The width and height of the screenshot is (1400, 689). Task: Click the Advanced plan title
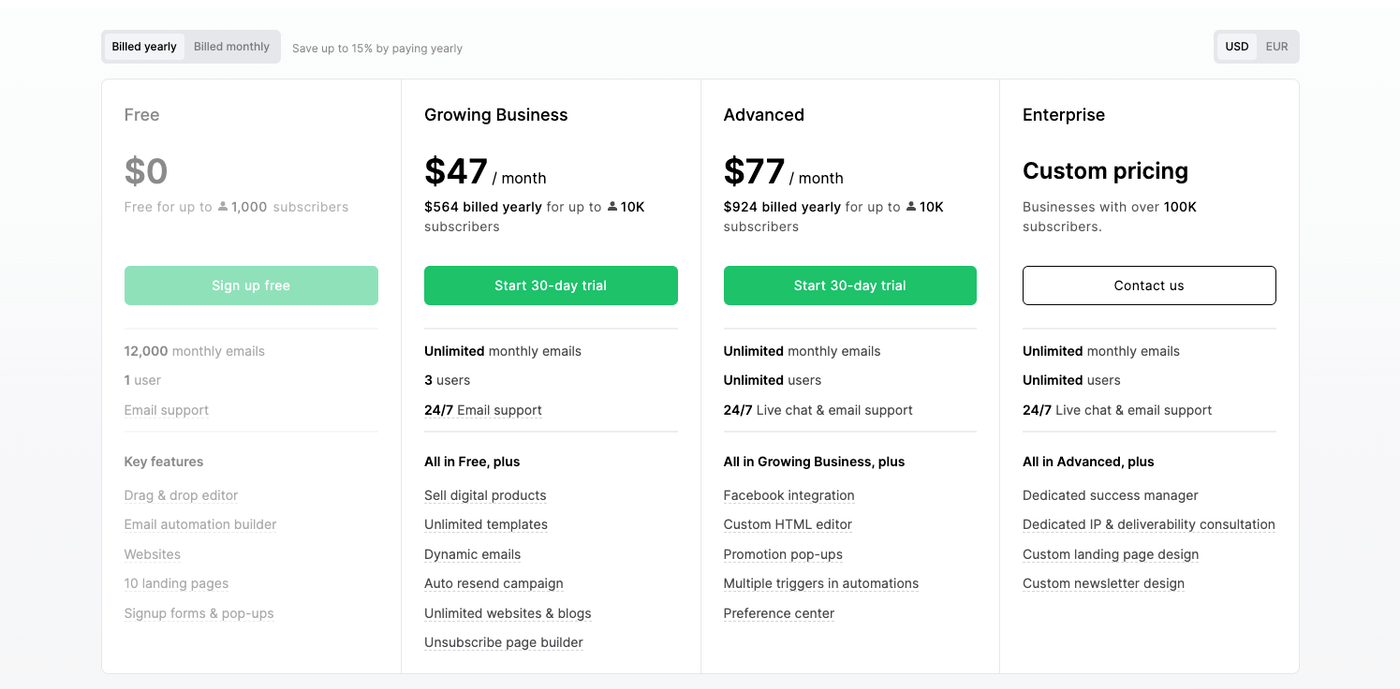[764, 115]
